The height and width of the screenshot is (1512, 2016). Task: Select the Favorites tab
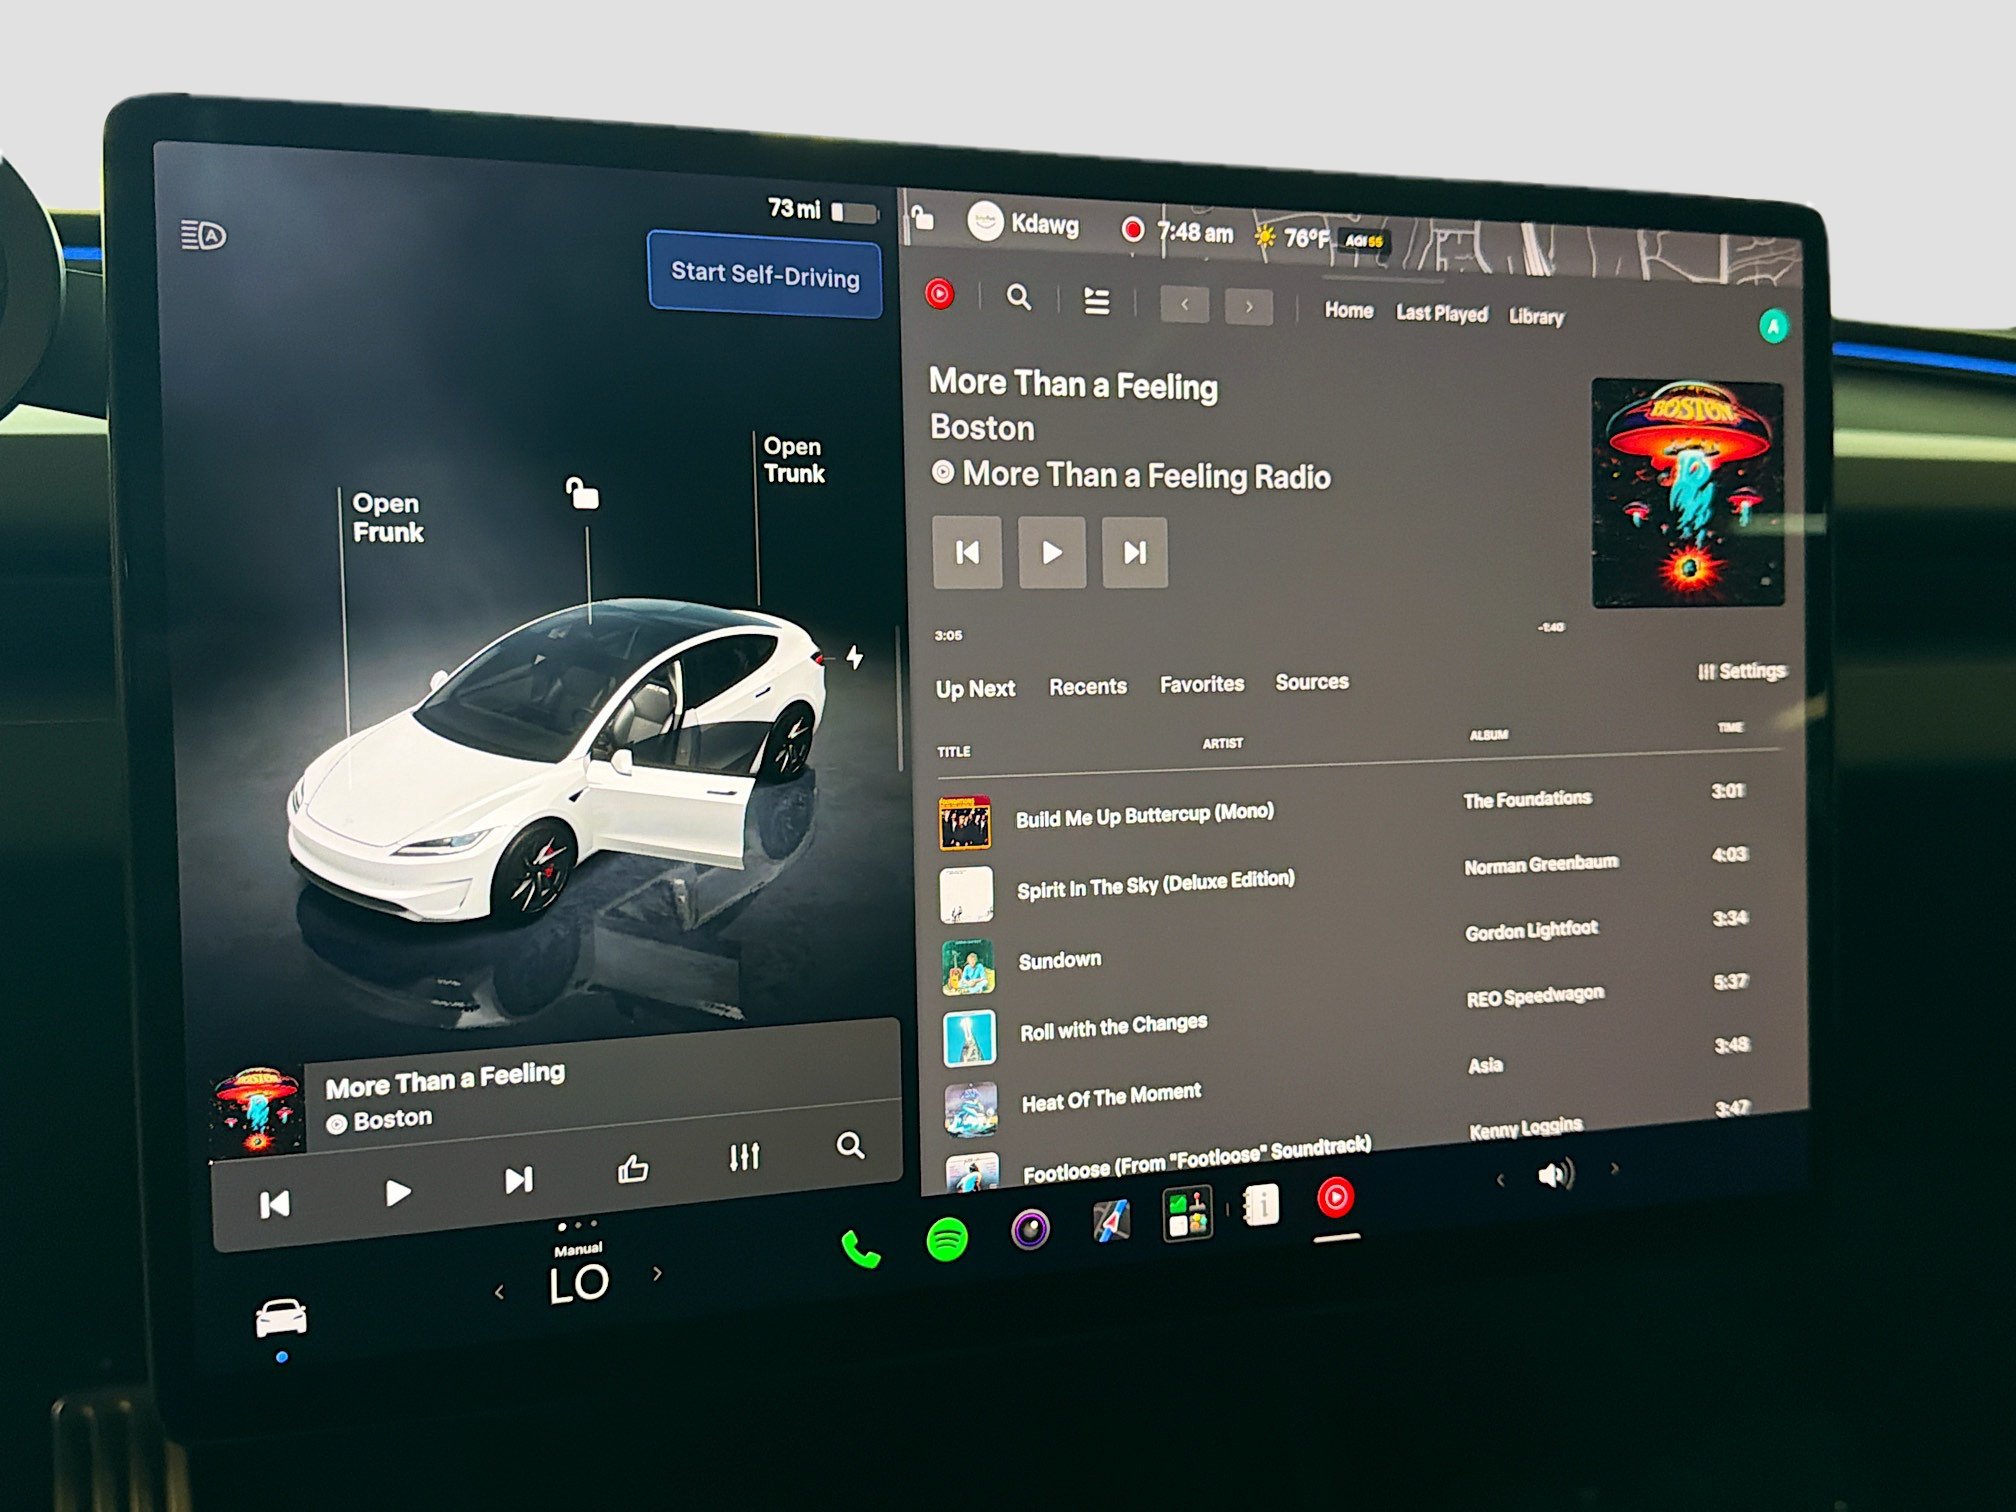tap(1202, 684)
